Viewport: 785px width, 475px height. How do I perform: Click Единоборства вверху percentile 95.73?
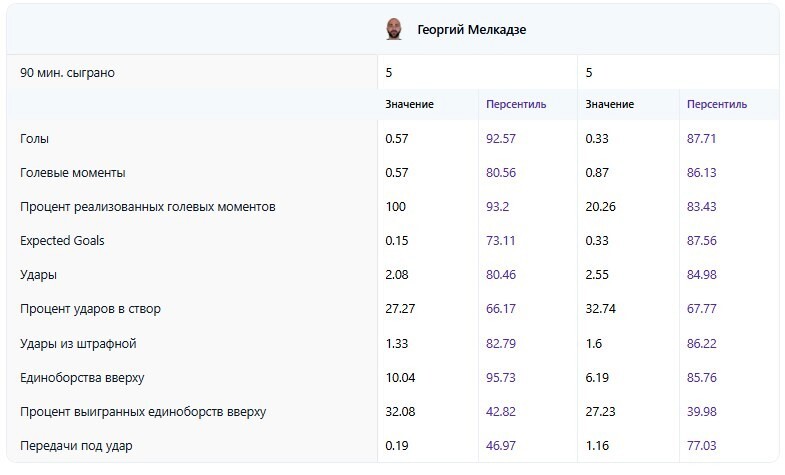(x=501, y=378)
